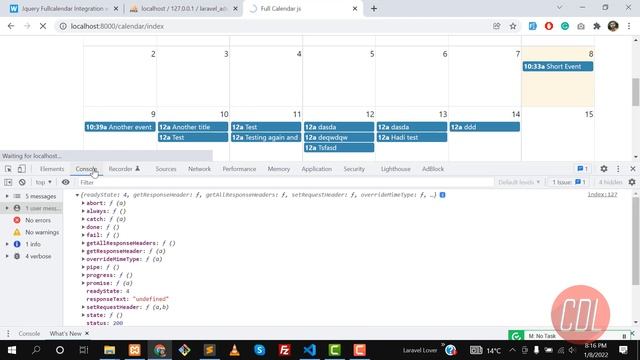Expand the promise function property
This screenshot has width=640, height=360.
[83, 283]
